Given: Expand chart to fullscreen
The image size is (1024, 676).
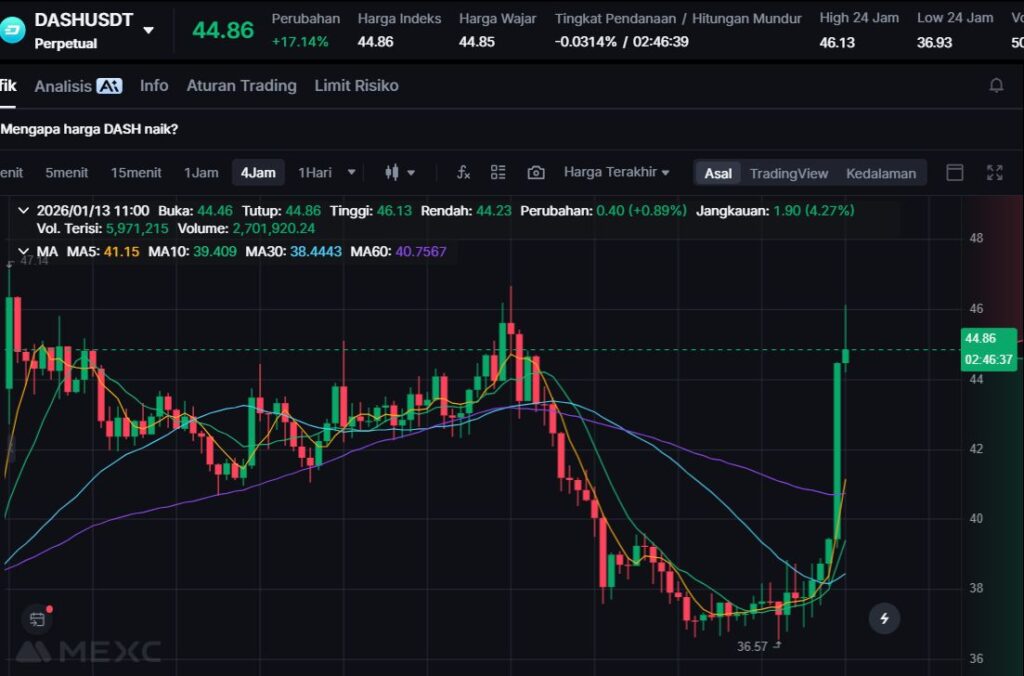Looking at the screenshot, I should tap(994, 172).
